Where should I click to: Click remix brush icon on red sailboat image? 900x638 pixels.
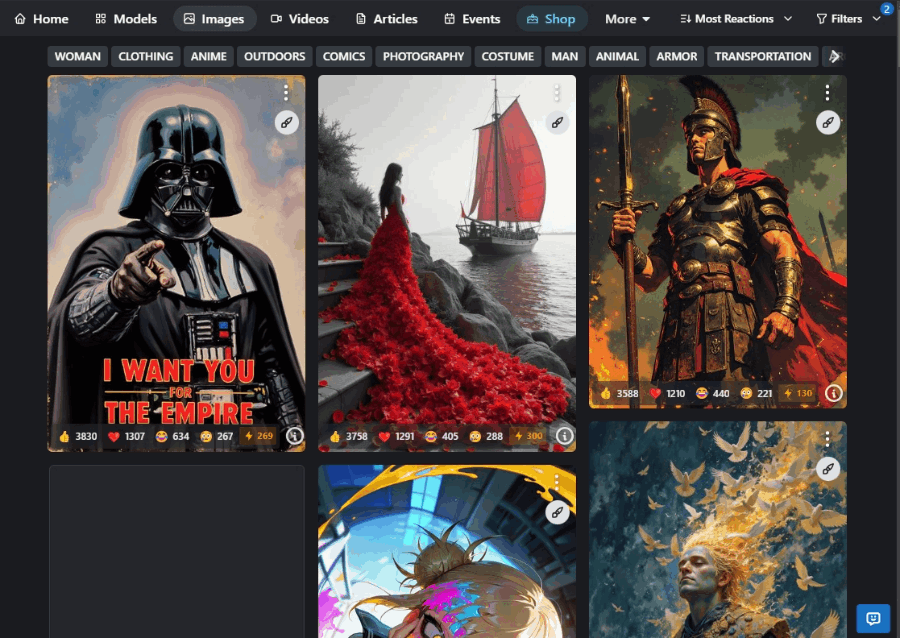pyautogui.click(x=557, y=122)
